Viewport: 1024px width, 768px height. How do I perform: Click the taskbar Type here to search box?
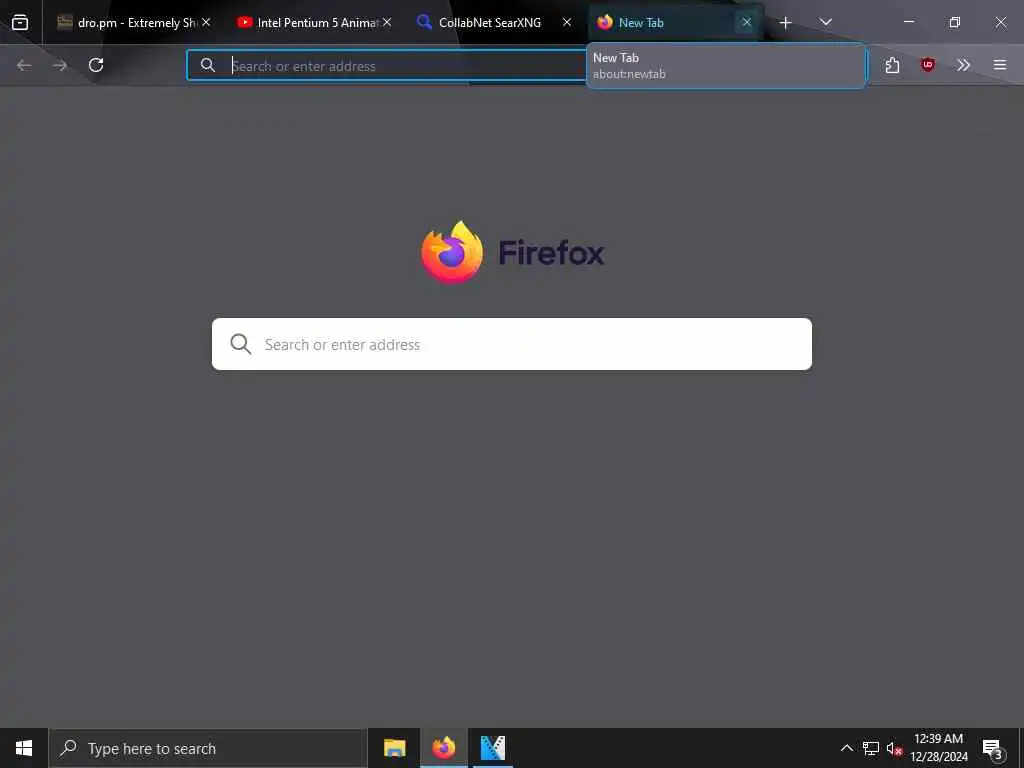[x=208, y=748]
